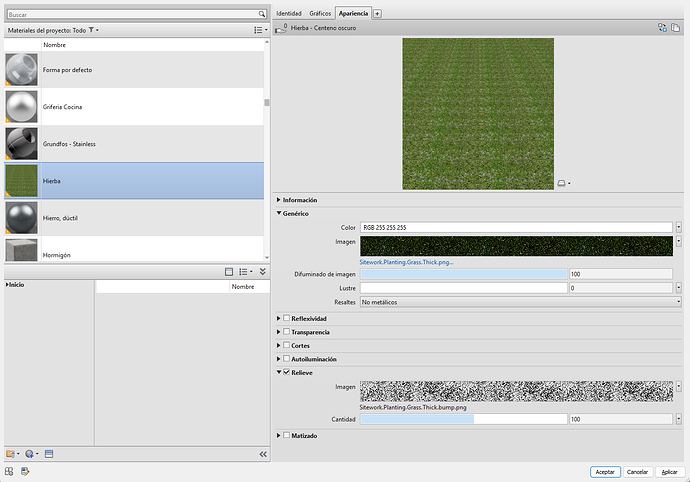Click the Lustre slider bar
This screenshot has width=690, height=482.
point(463,288)
